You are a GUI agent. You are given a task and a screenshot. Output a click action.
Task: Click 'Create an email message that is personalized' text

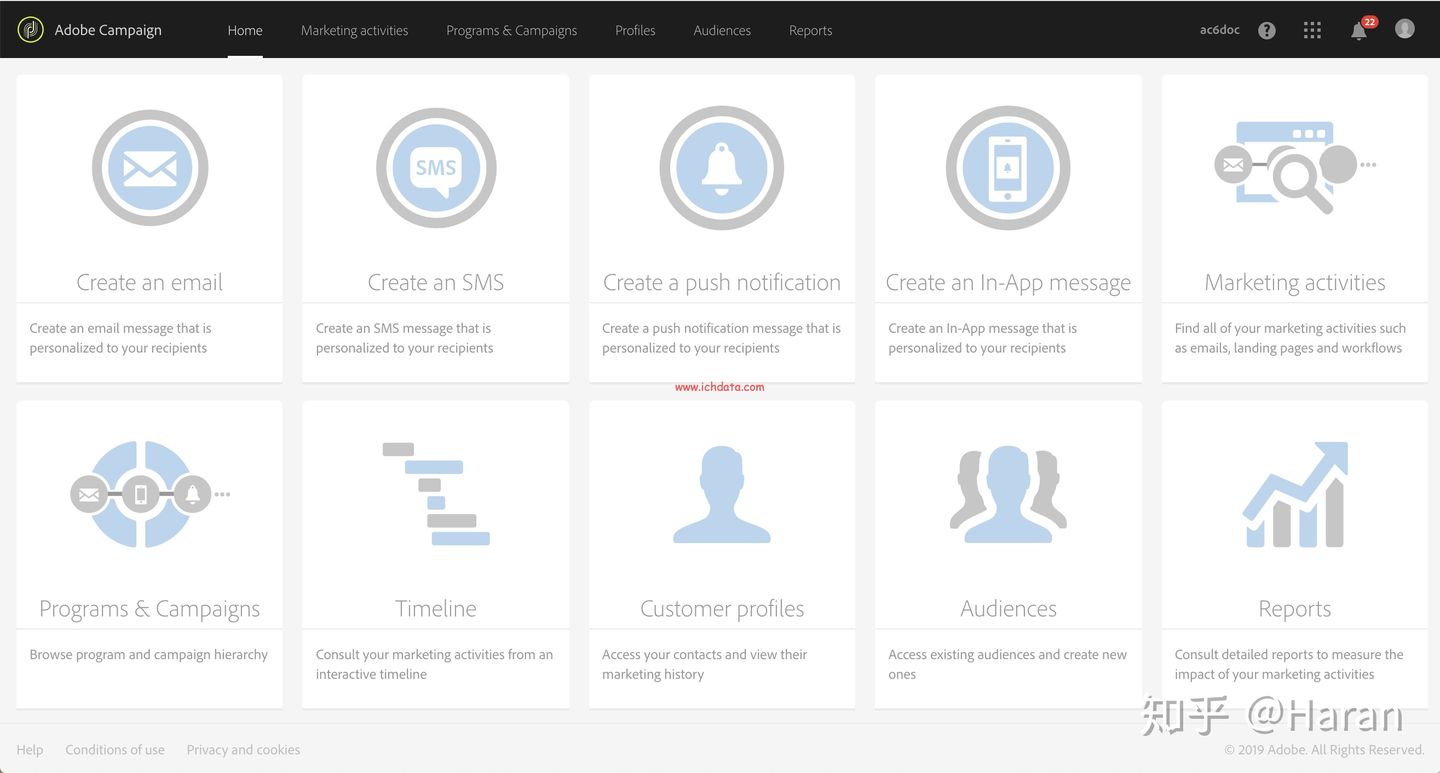[x=120, y=338]
